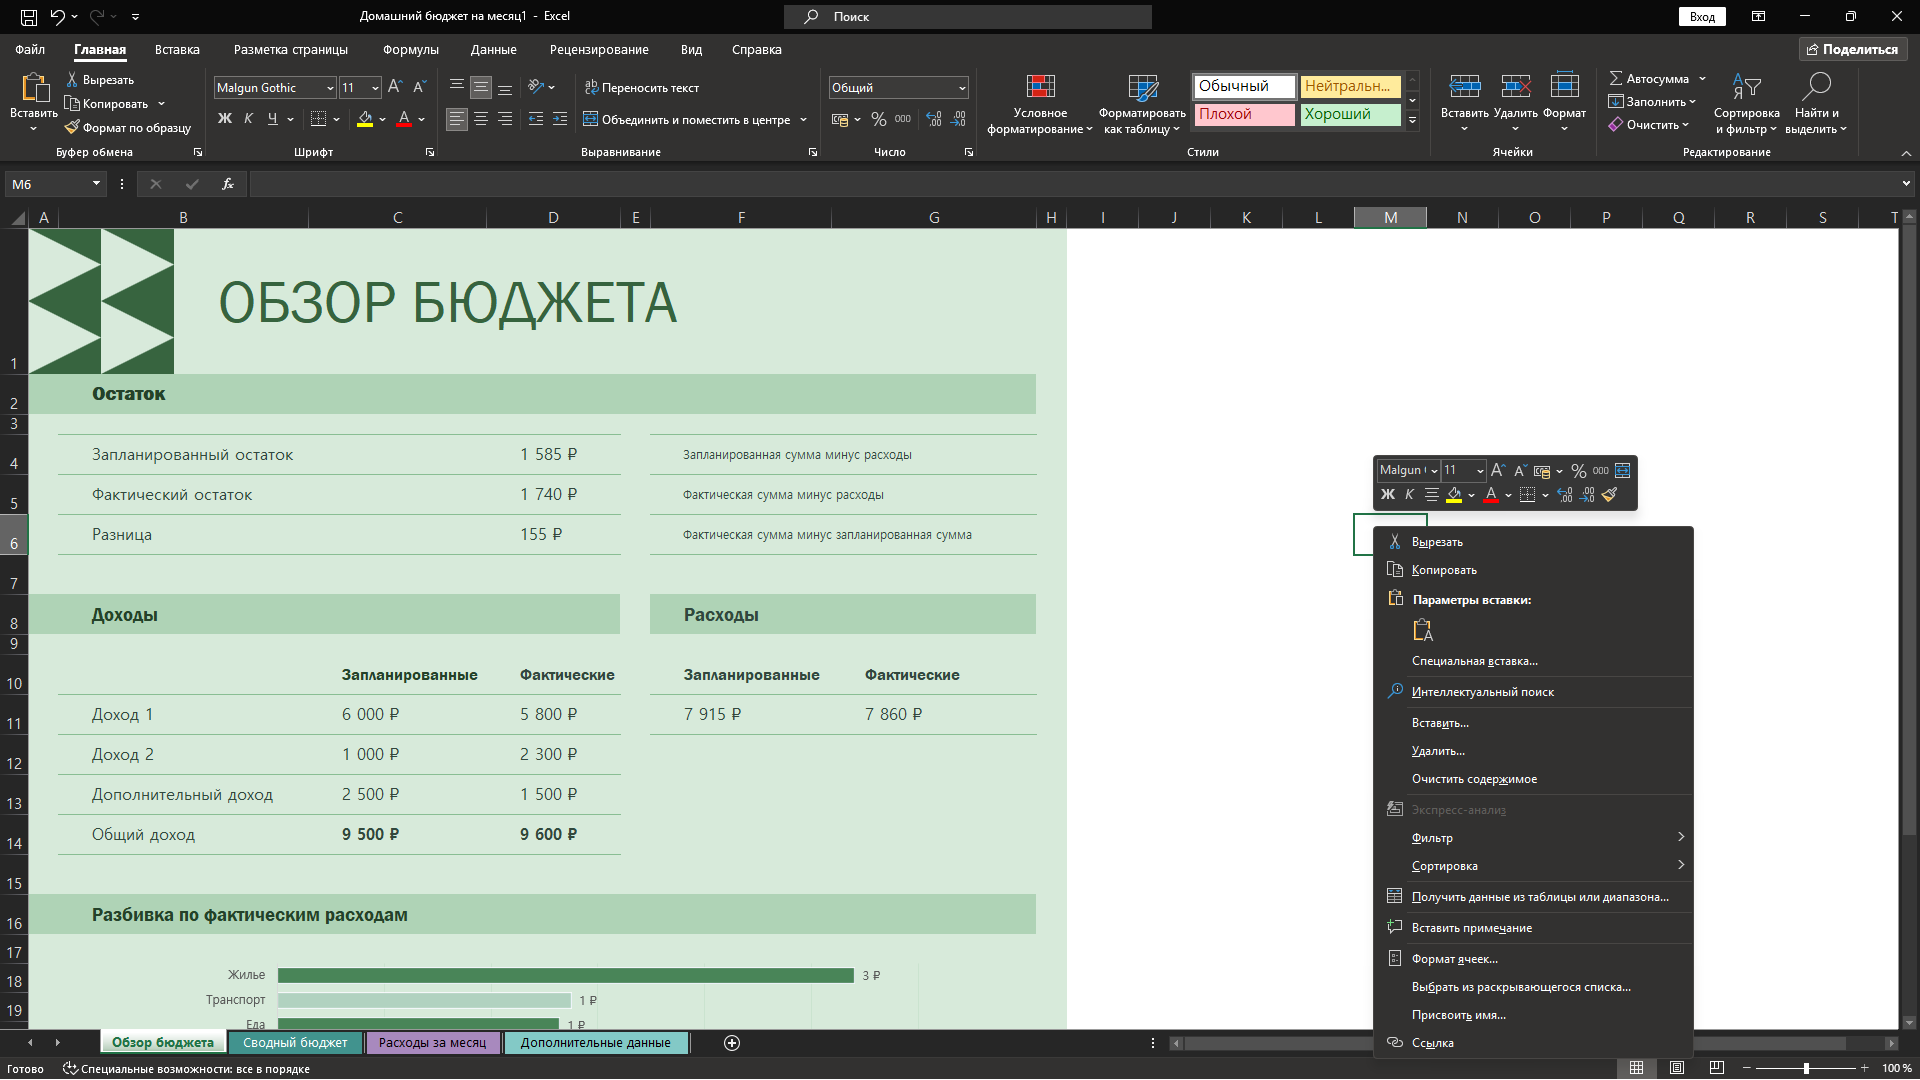Image resolution: width=1920 pixels, height=1080 pixels.
Task: Open the AutoSum function icon
Action: (x=1616, y=78)
